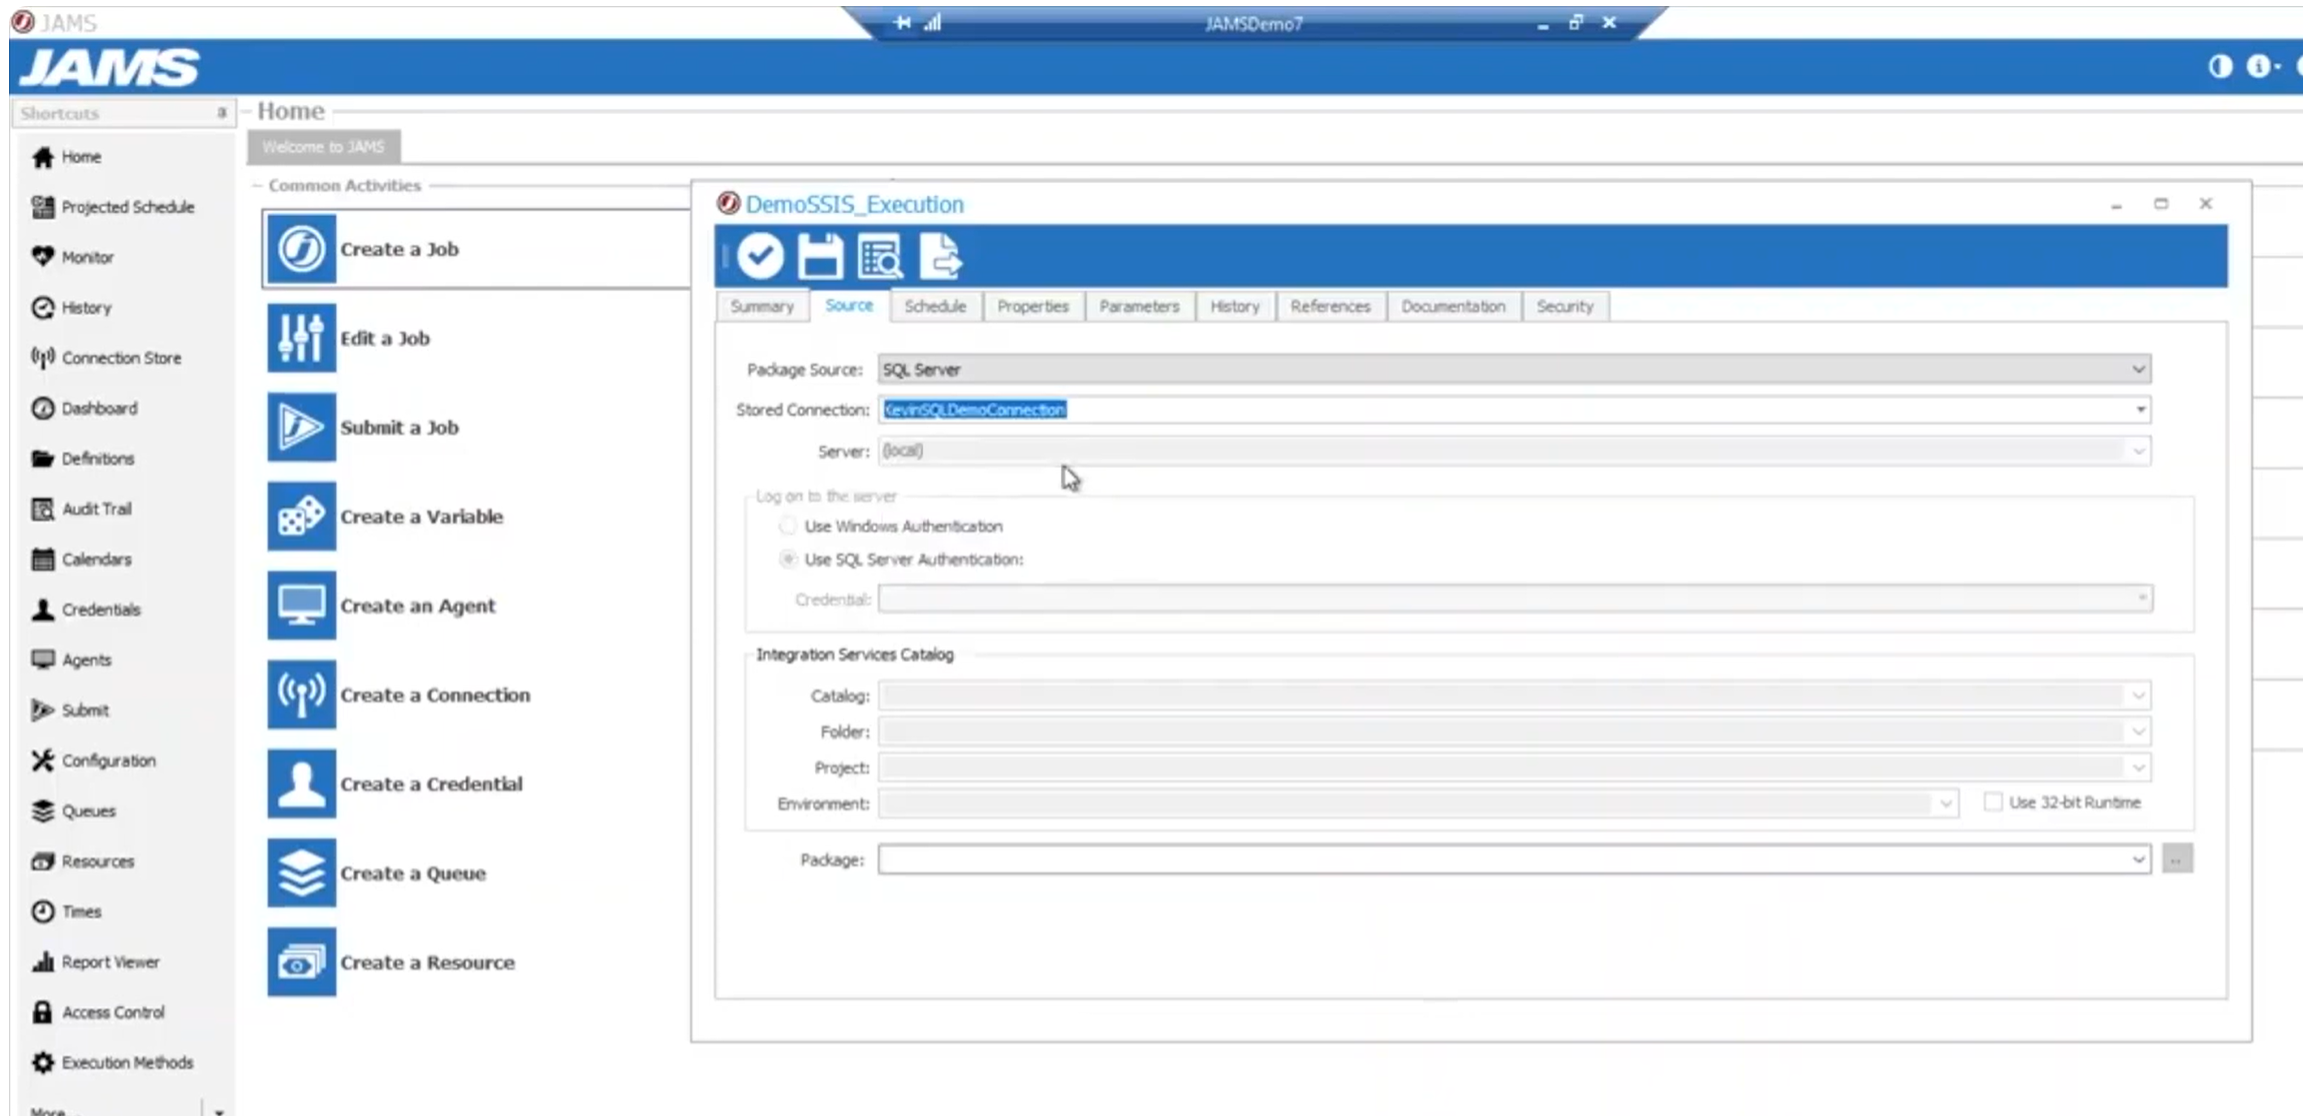Select the Welcome to JAMS tab
Viewport: 2303px width, 1116px height.
click(x=323, y=147)
